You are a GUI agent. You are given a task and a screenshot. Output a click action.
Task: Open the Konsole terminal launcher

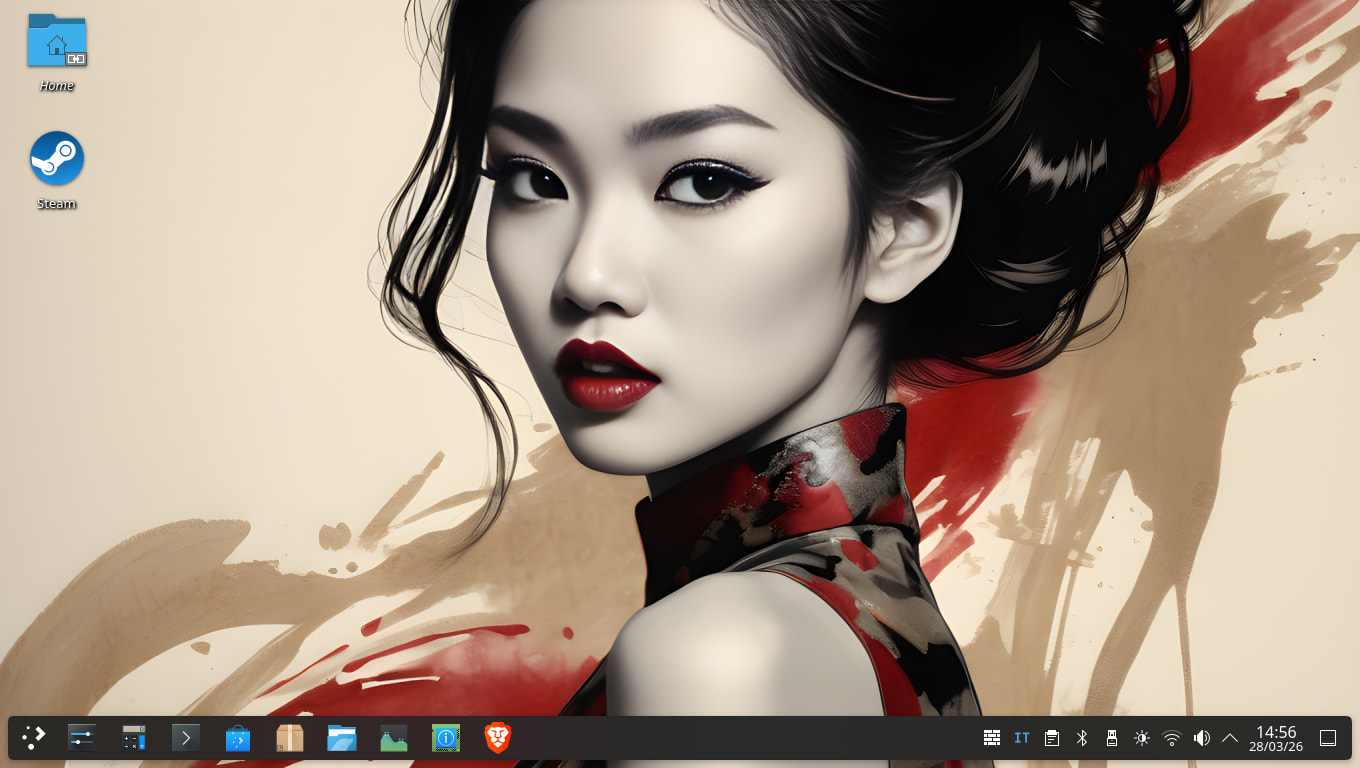click(186, 738)
